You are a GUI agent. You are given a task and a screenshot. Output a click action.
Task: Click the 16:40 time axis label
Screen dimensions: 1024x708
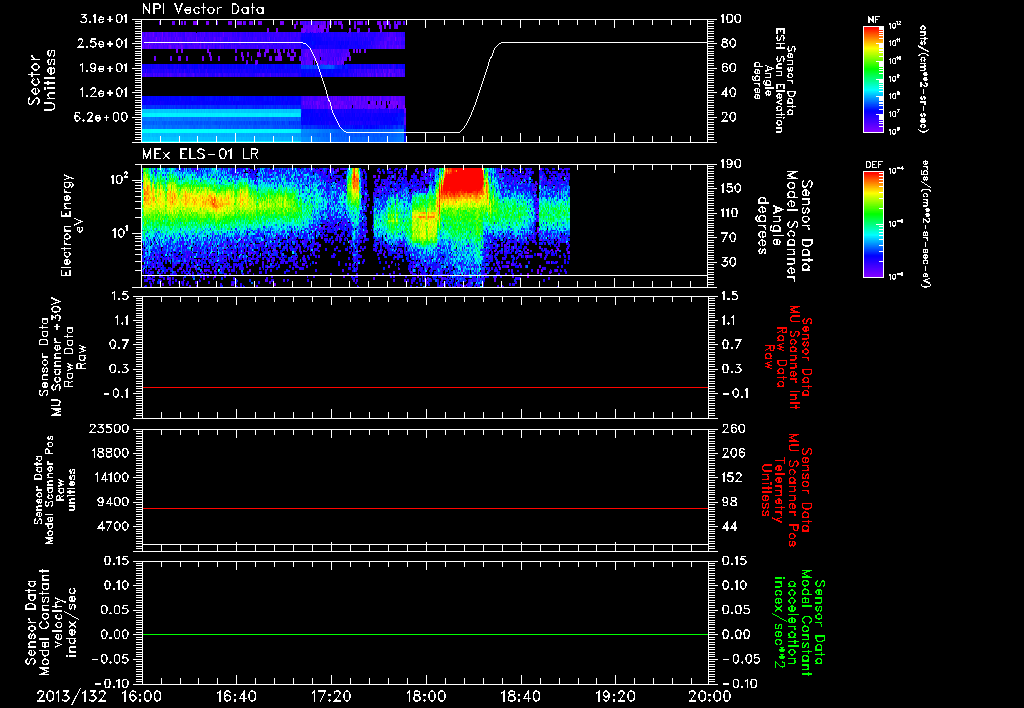pos(236,696)
